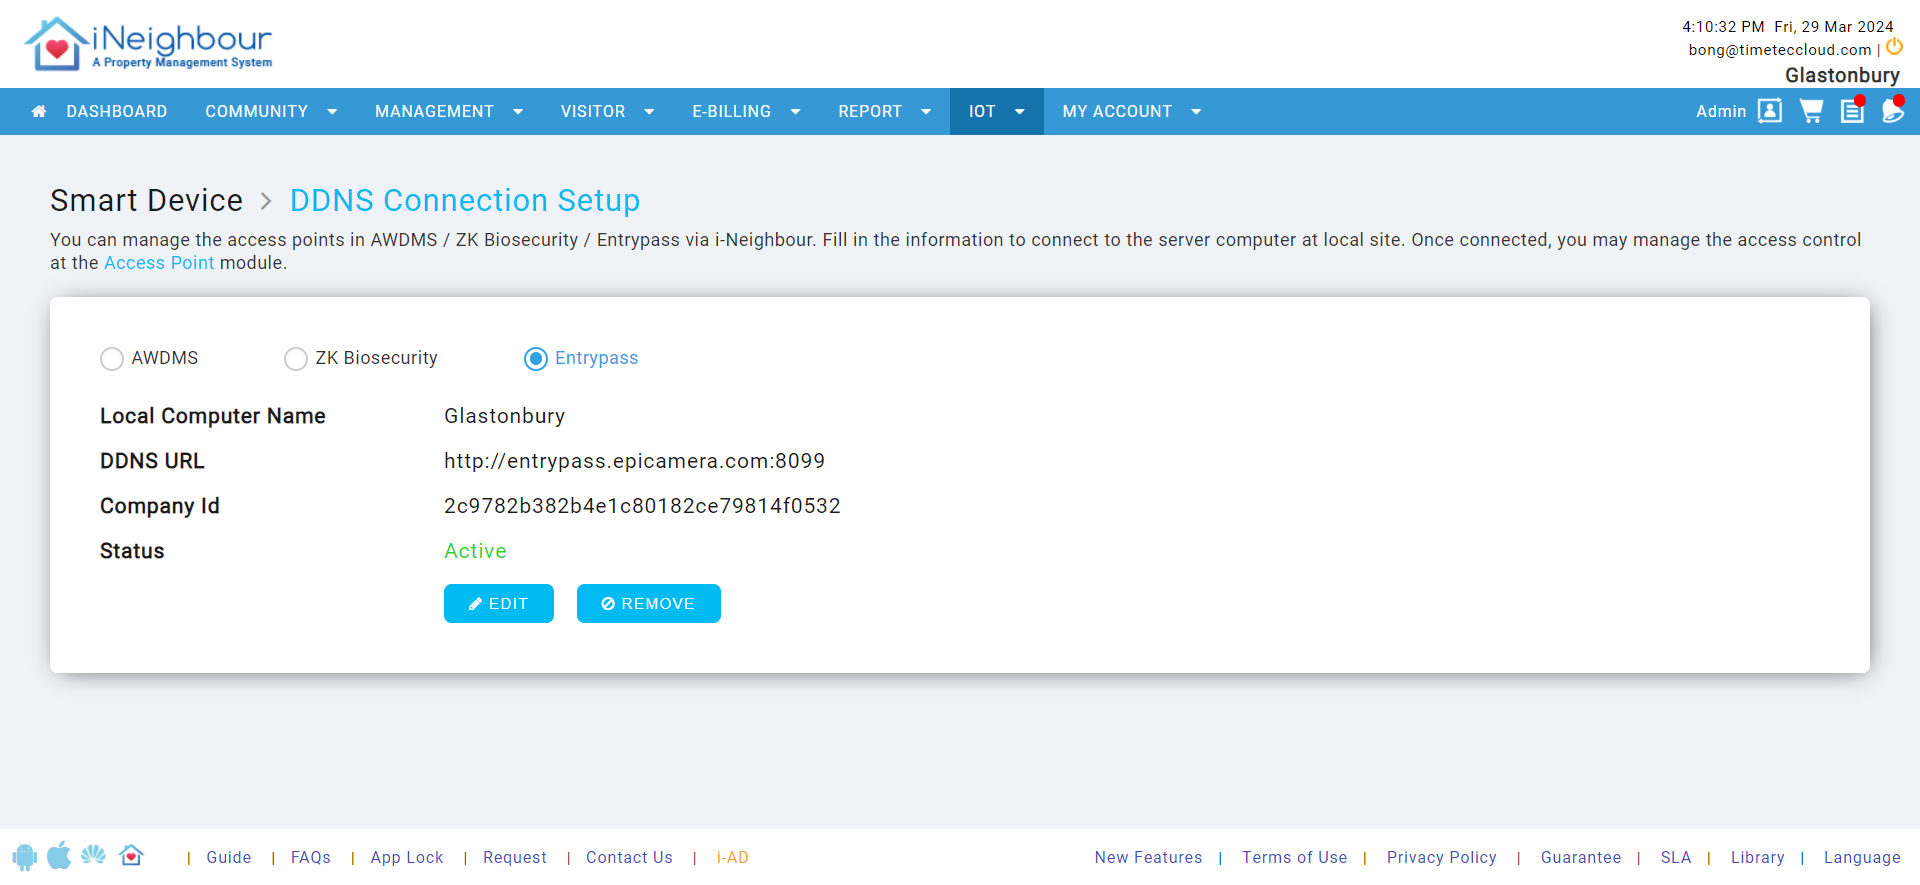Screen dimensions: 1920x885
Task: Open the MY ACCOUNT menu
Action: [x=1117, y=112]
